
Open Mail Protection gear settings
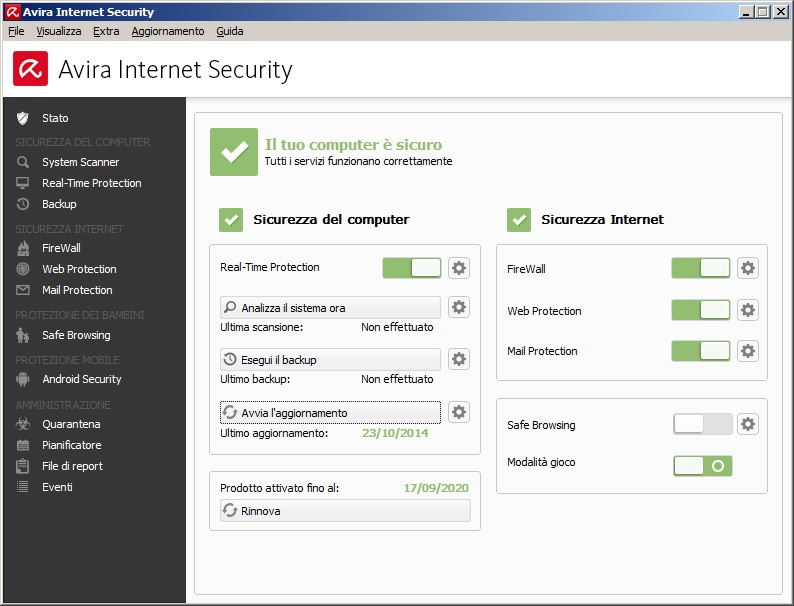748,351
